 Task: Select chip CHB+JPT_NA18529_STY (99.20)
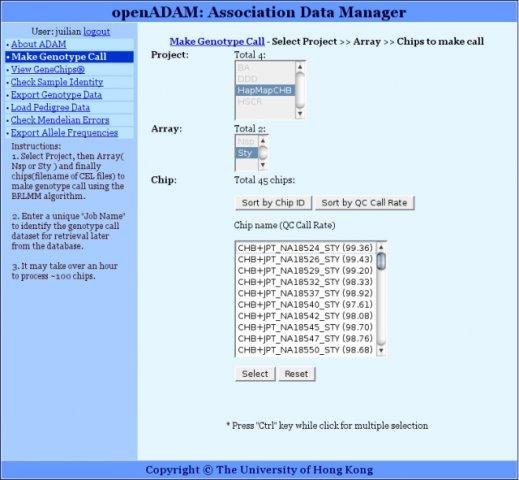coord(305,271)
